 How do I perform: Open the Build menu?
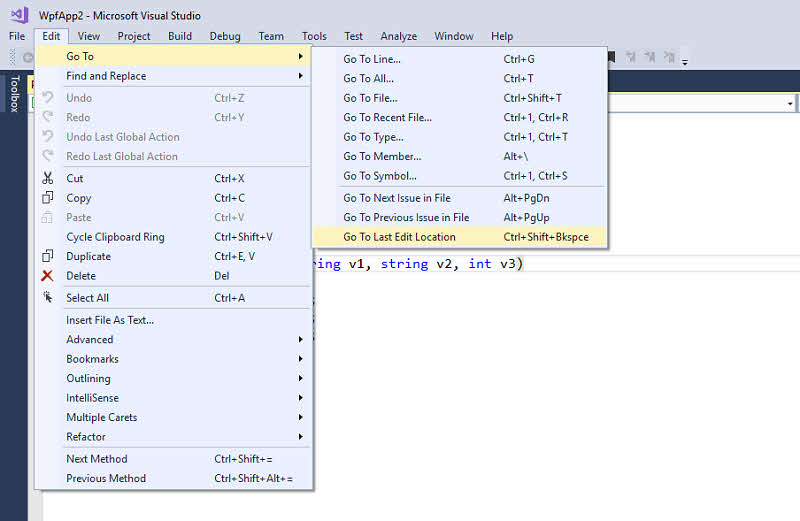click(180, 36)
